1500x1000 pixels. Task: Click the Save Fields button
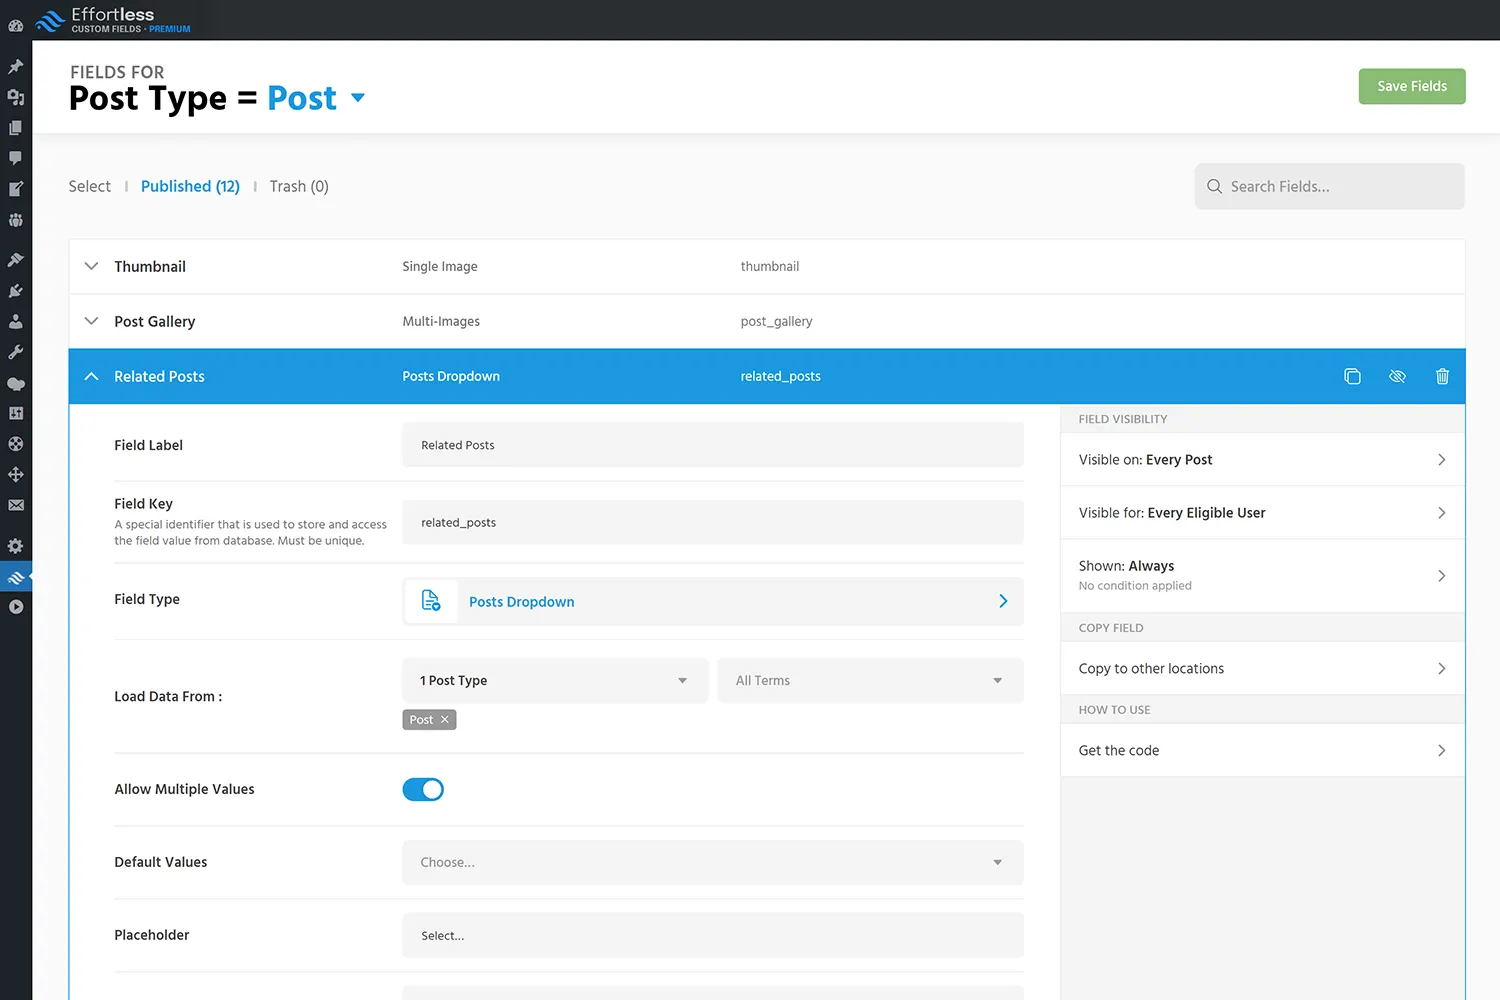tap(1411, 87)
